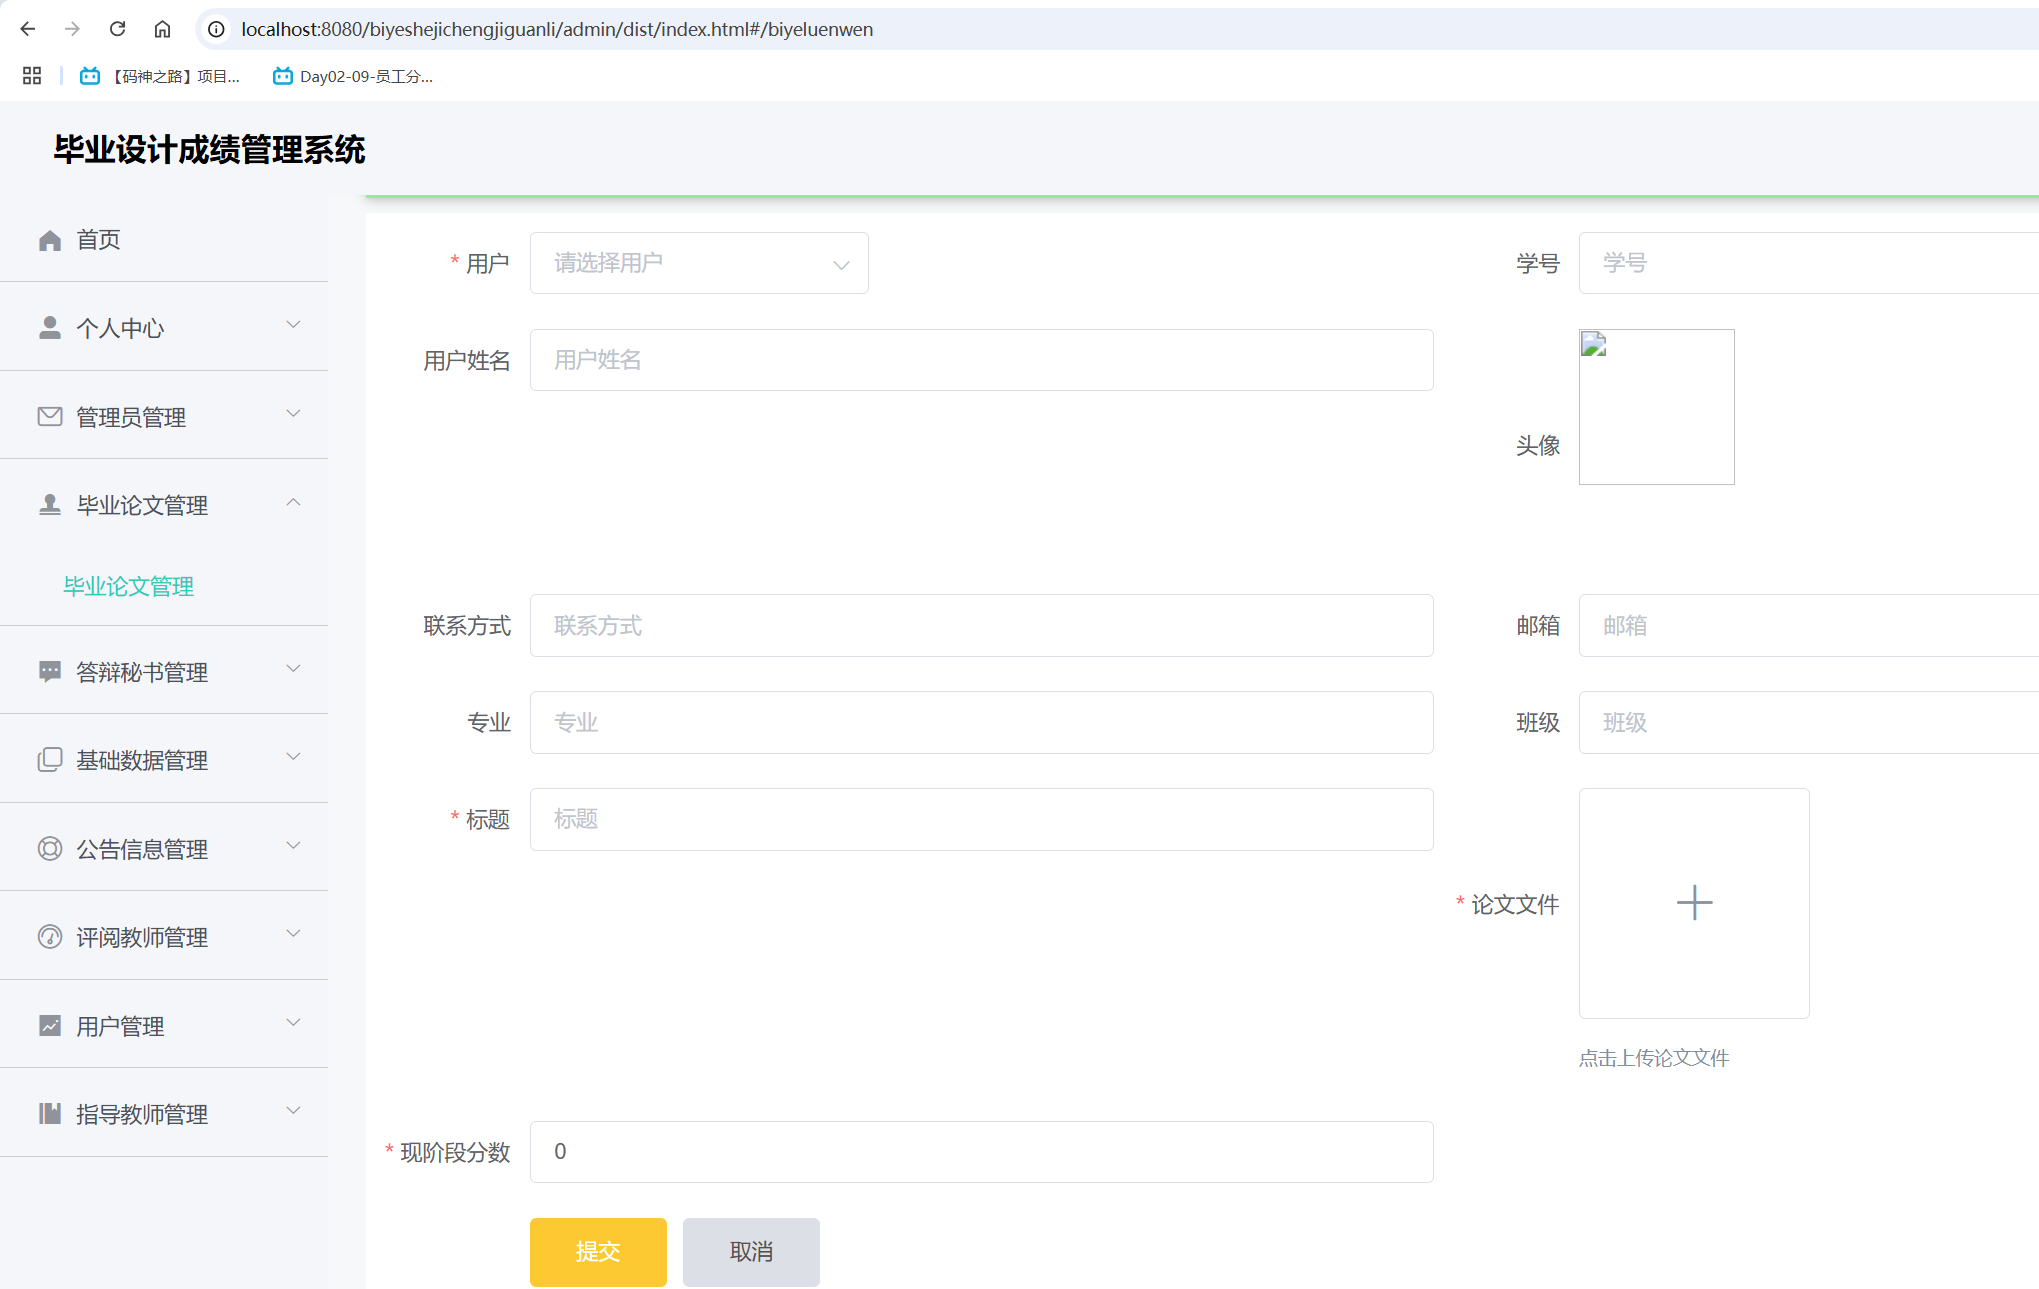2039x1289 pixels.
Task: Open 评阅教师管理 sidebar menu
Action: [164, 937]
